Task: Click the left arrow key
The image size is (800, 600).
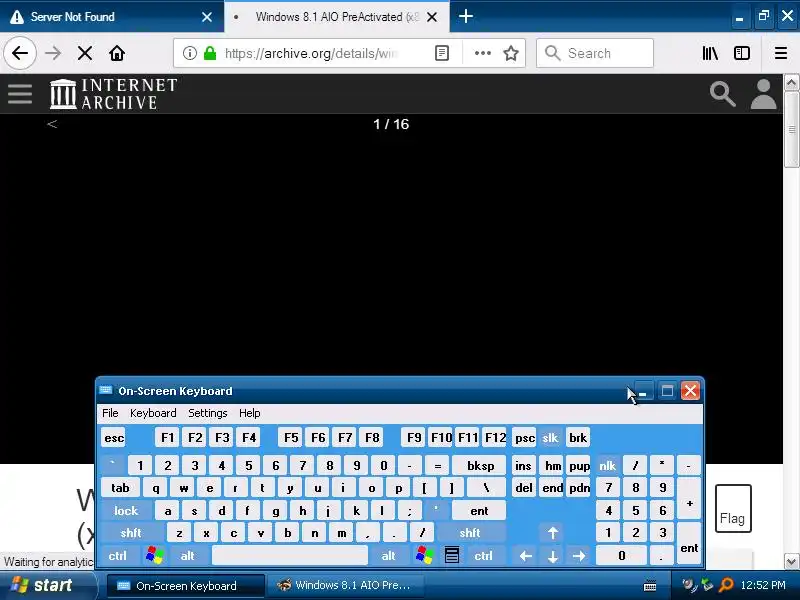Action: pyautogui.click(x=526, y=556)
